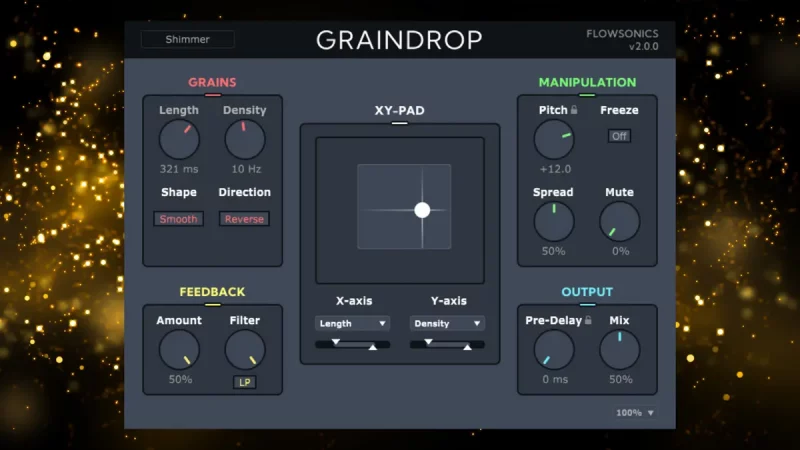
Task: Click the output Mix knob
Action: coord(619,350)
